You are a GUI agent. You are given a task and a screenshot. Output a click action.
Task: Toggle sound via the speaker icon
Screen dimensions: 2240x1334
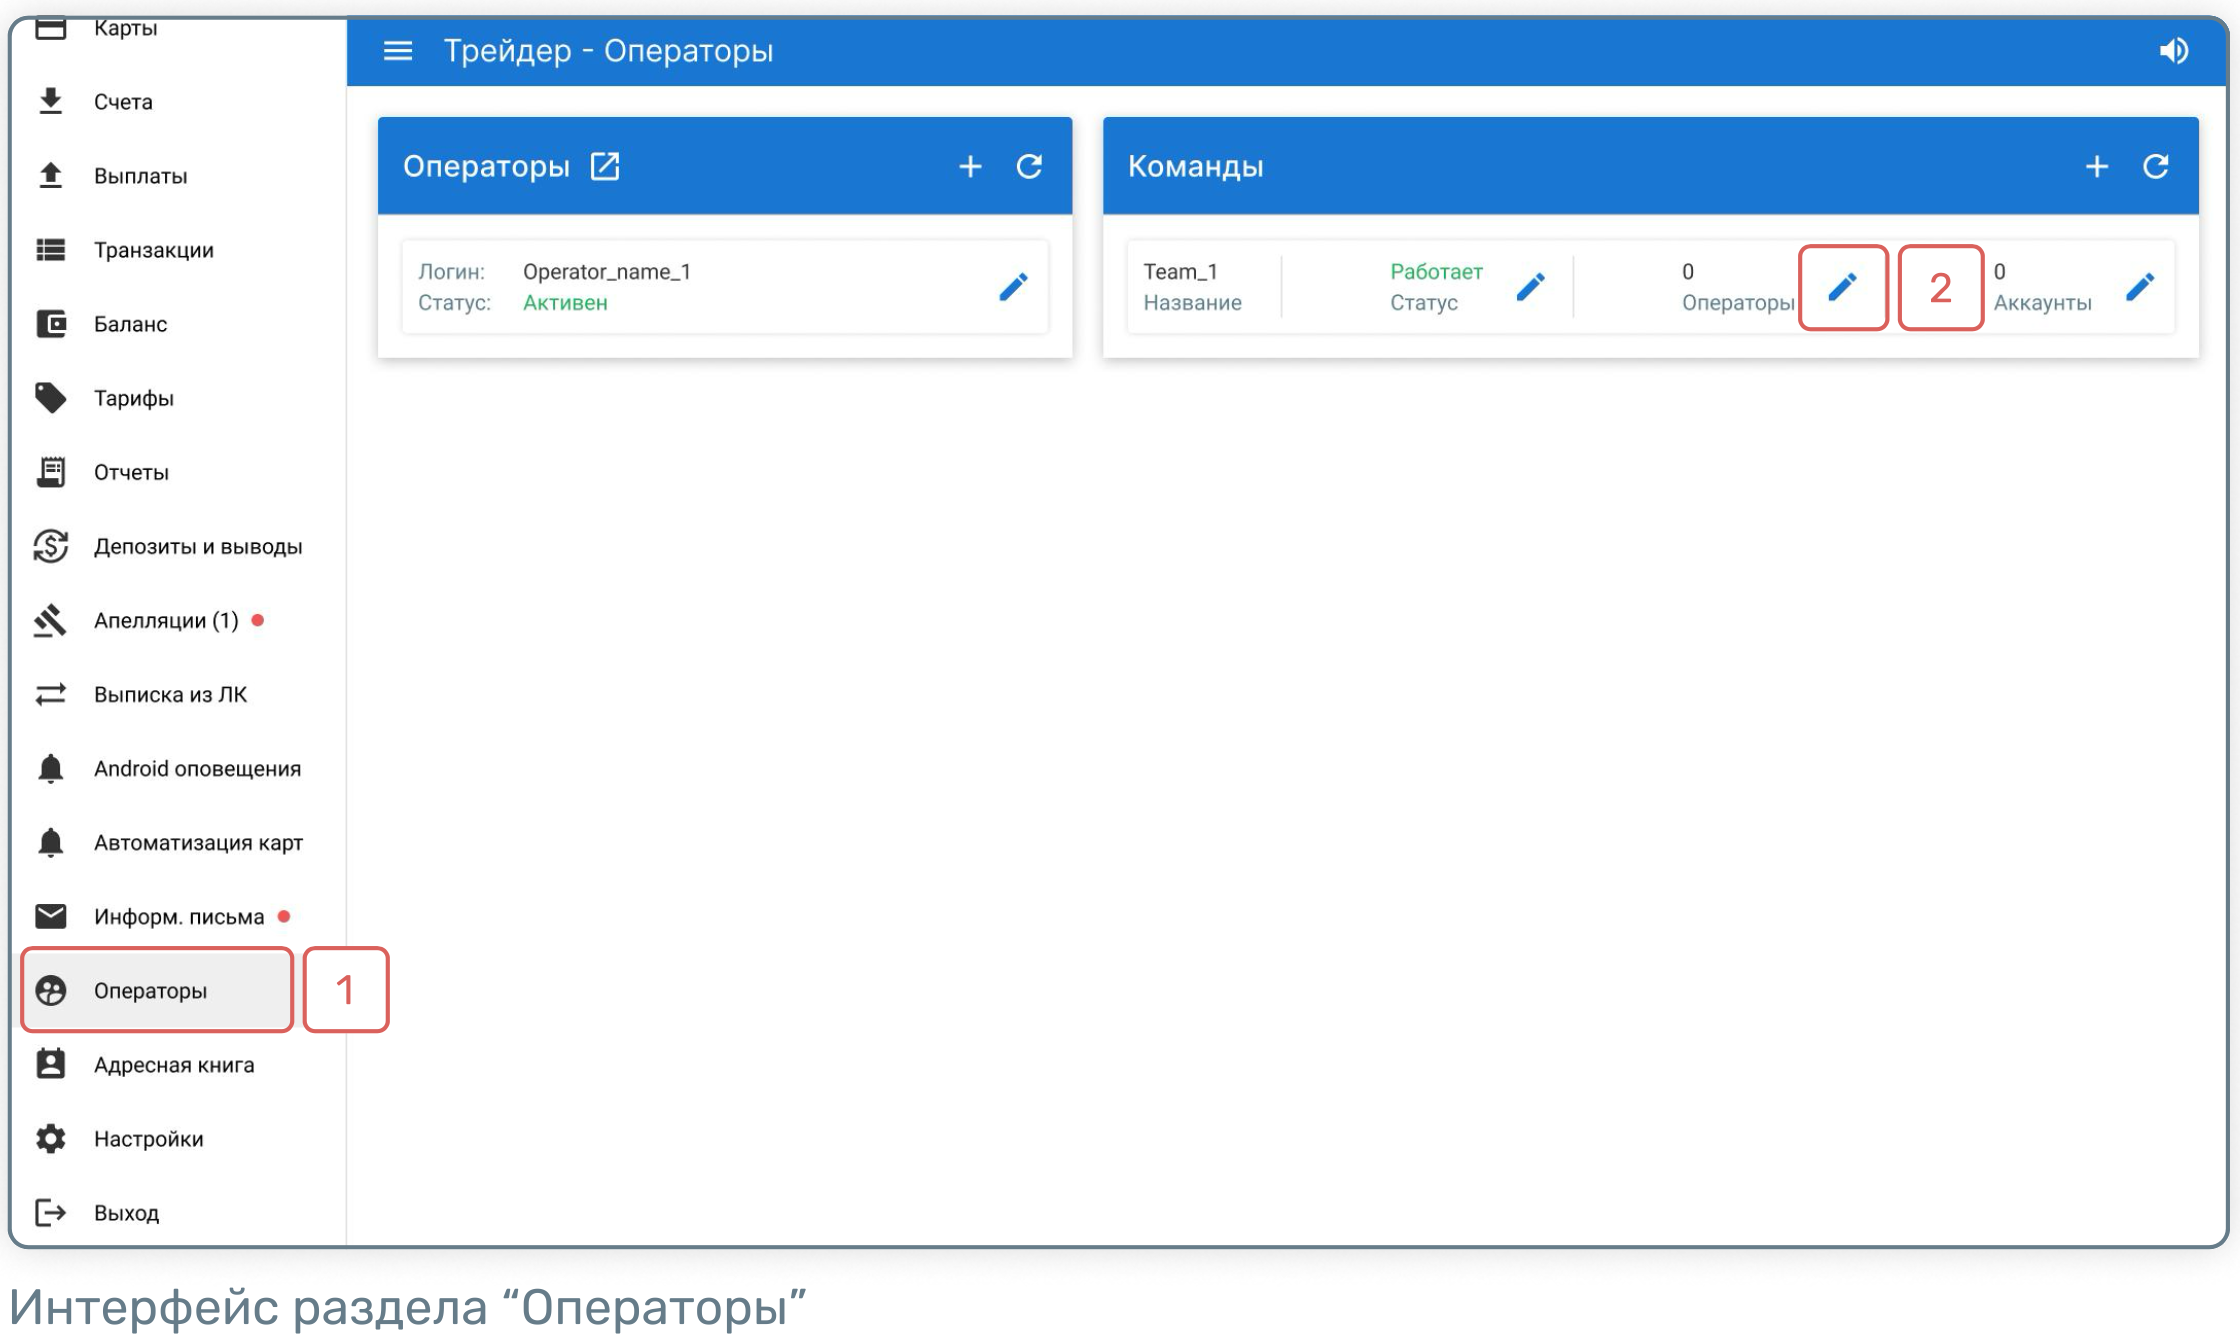2173,51
